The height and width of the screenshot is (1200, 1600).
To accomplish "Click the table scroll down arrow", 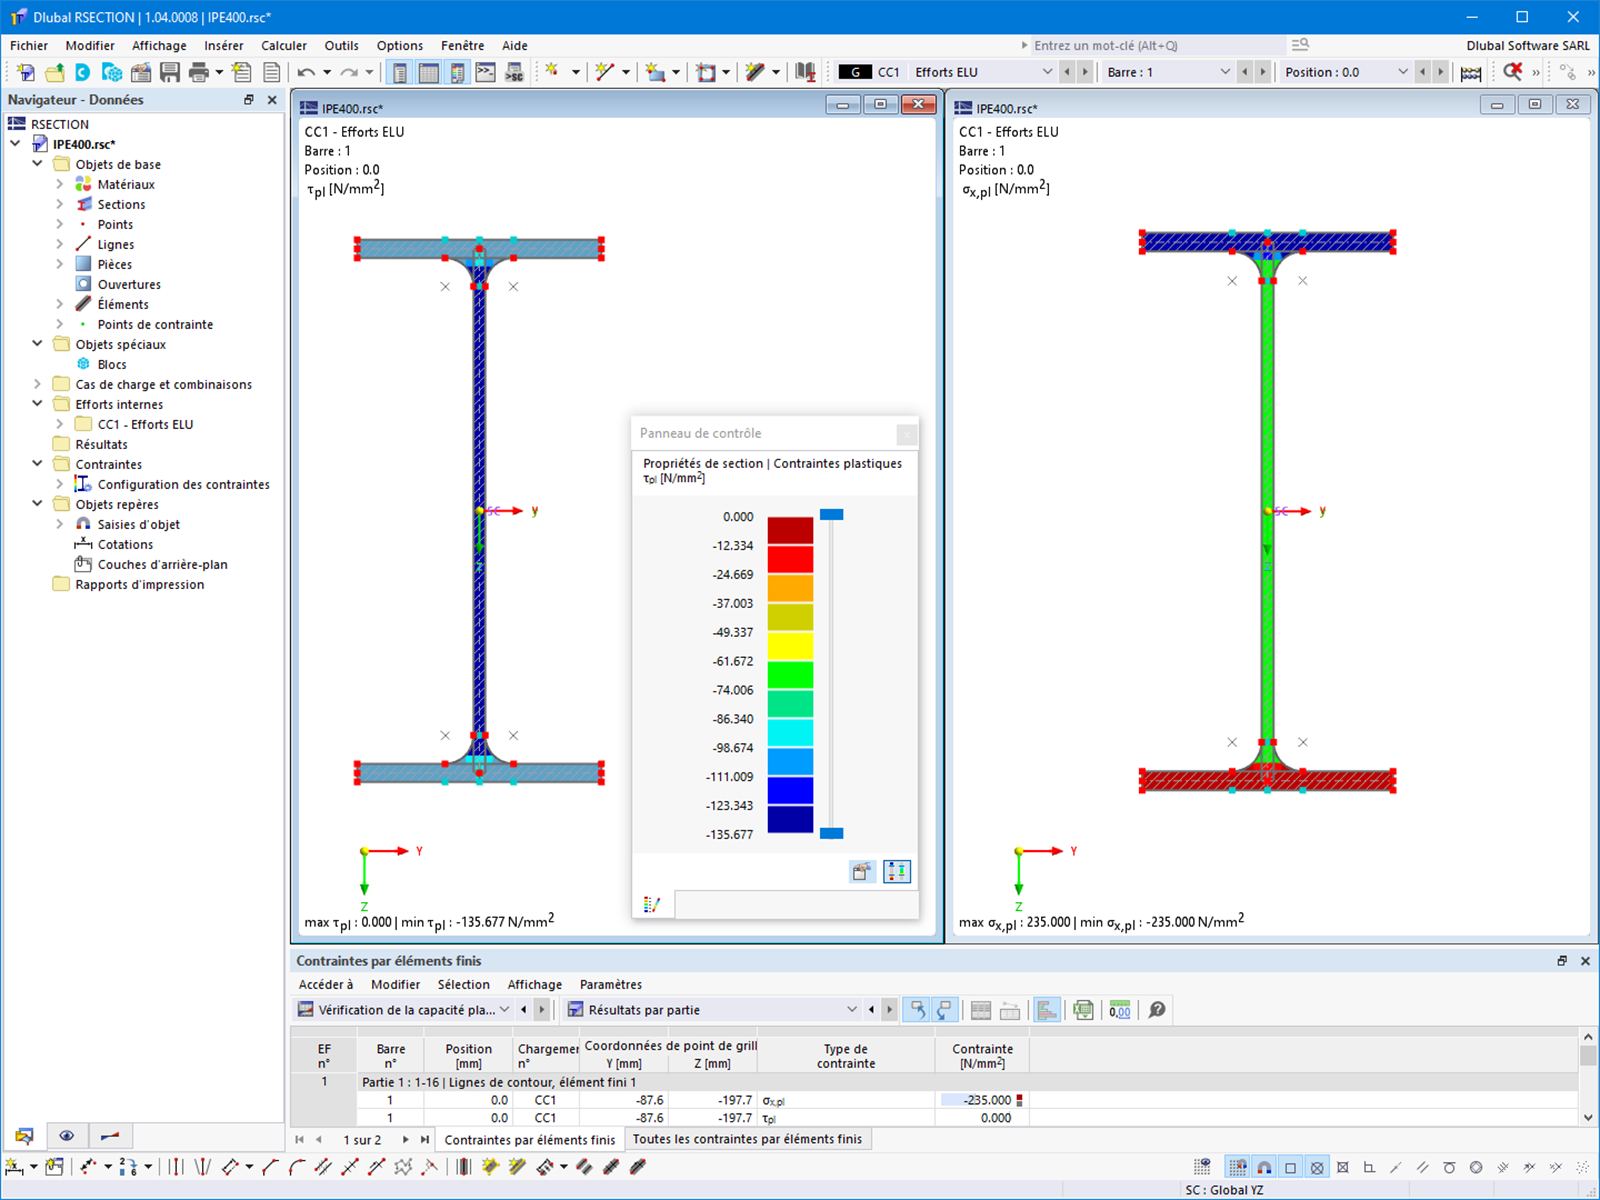I will [1587, 1118].
